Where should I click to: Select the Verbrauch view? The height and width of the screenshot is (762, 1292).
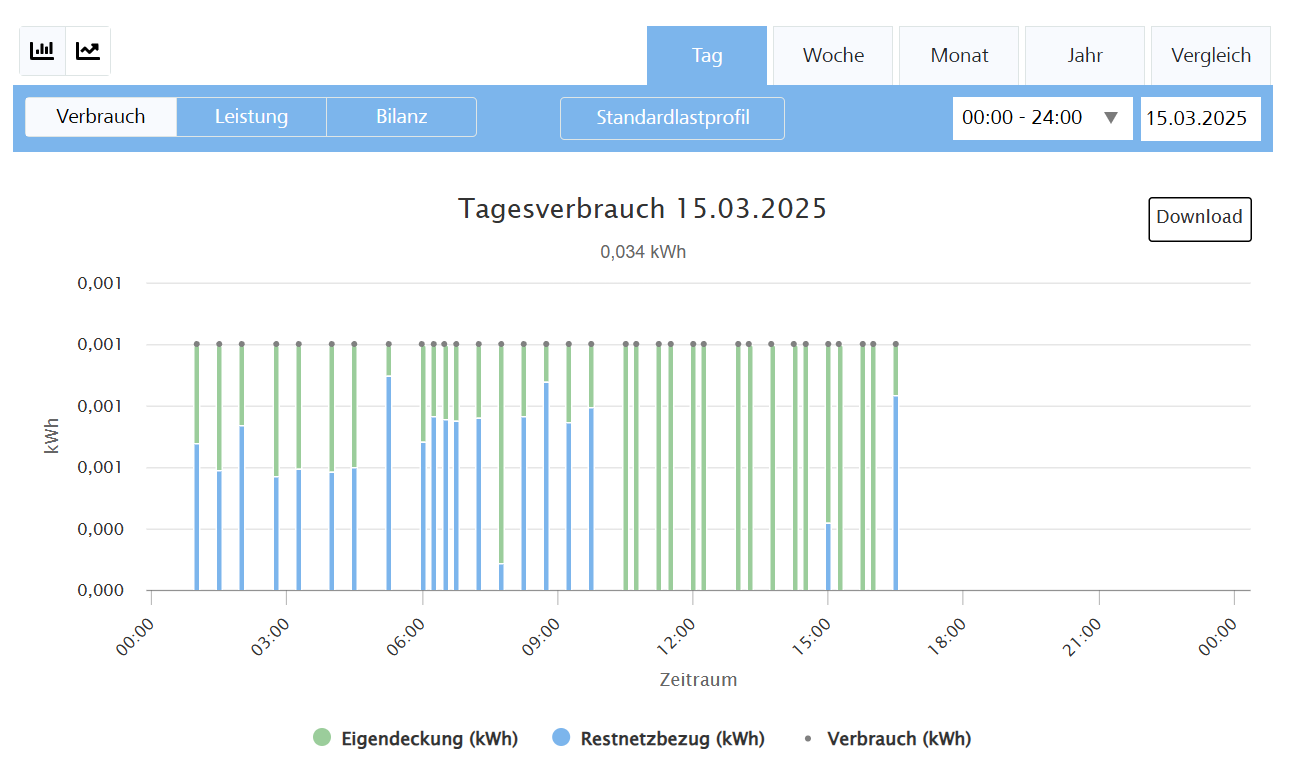point(101,117)
